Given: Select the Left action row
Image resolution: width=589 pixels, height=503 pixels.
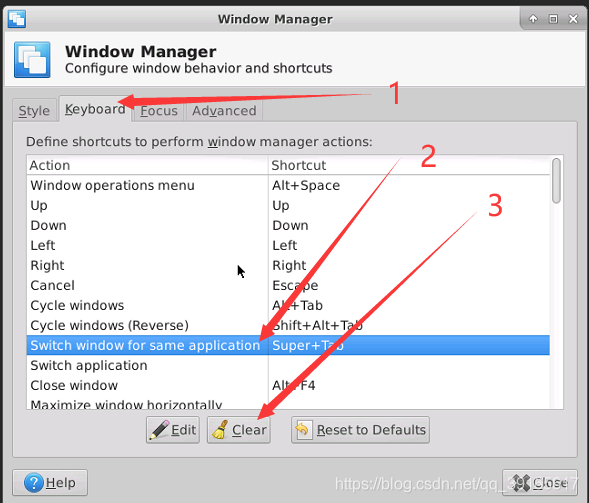Looking at the screenshot, I should click(x=288, y=245).
